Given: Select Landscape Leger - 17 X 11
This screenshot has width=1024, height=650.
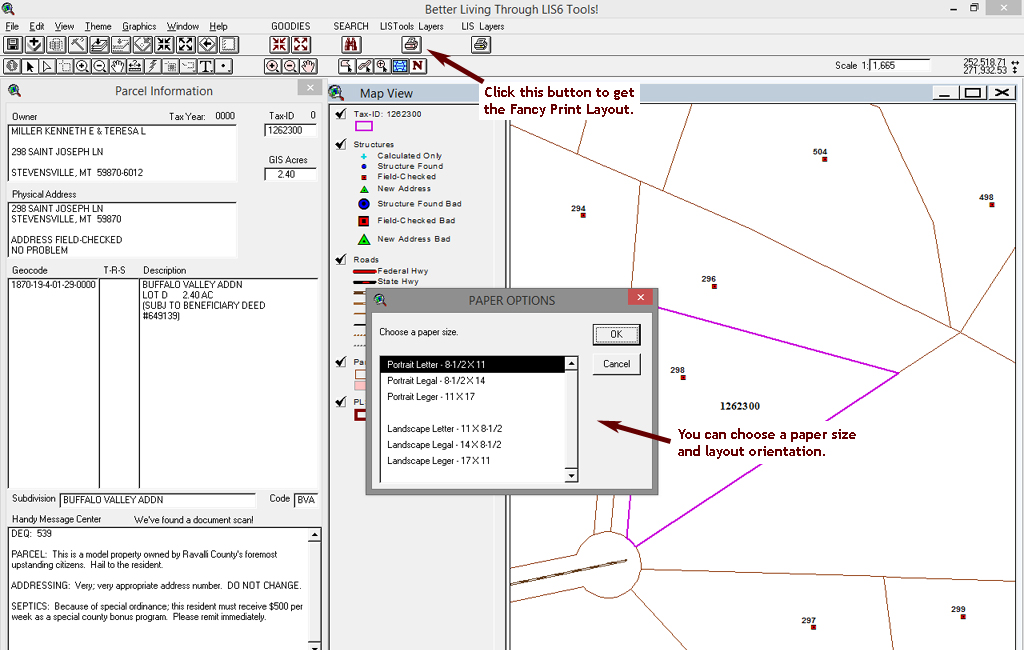Looking at the screenshot, I should [x=472, y=461].
